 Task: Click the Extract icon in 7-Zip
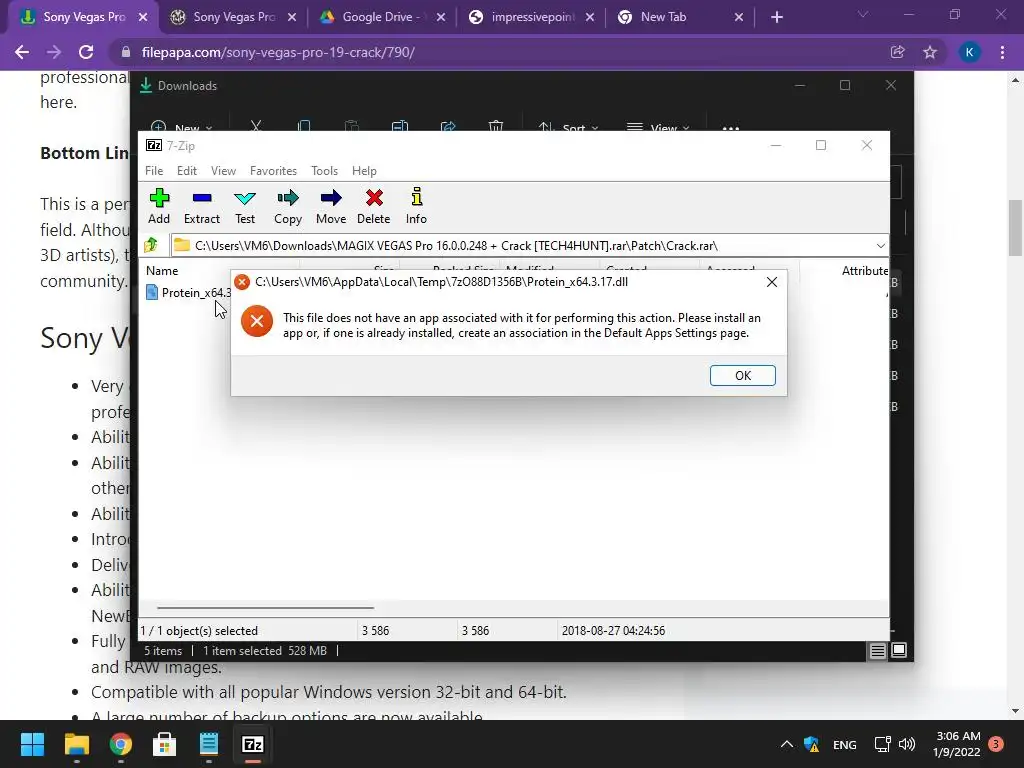point(202,206)
